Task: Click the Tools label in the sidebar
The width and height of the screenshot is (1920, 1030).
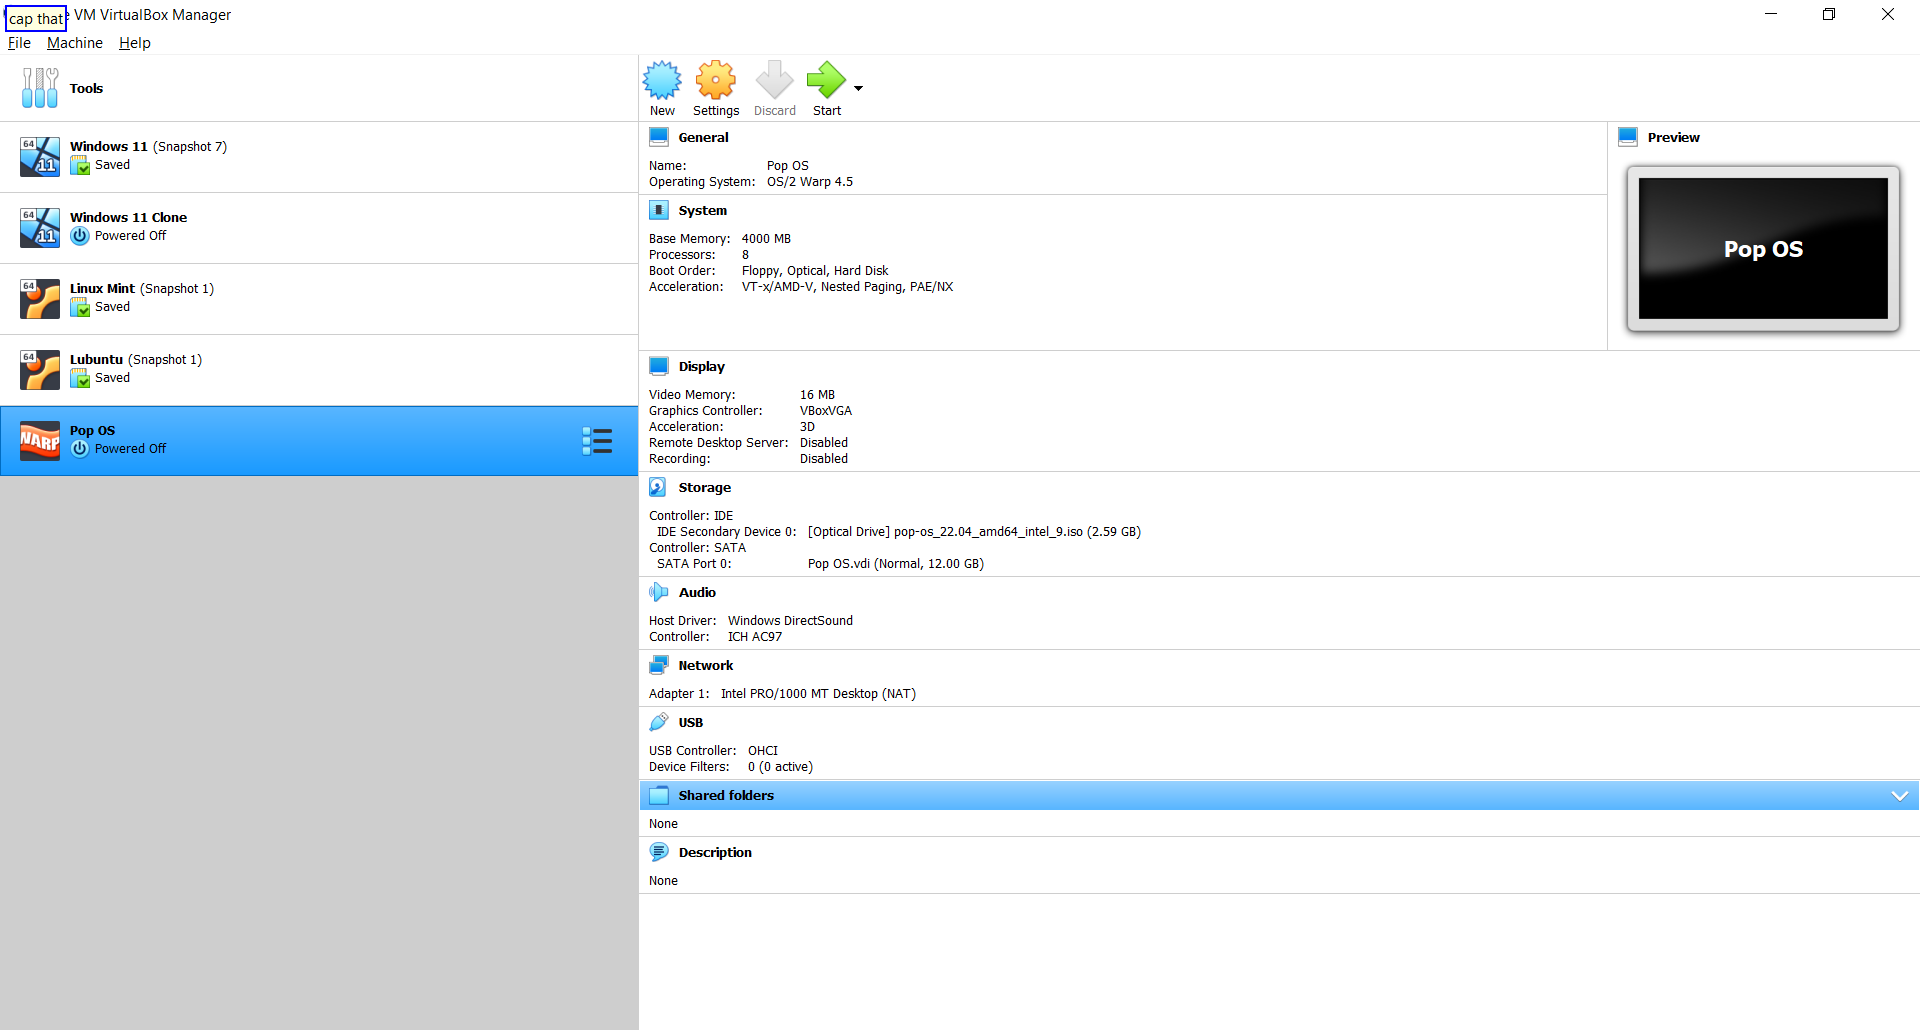Action: click(x=86, y=88)
